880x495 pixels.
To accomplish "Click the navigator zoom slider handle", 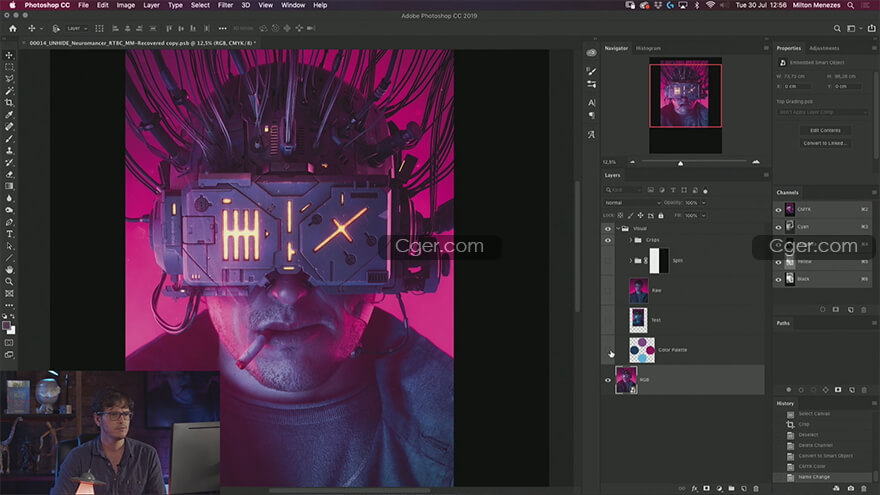I will tap(680, 163).
